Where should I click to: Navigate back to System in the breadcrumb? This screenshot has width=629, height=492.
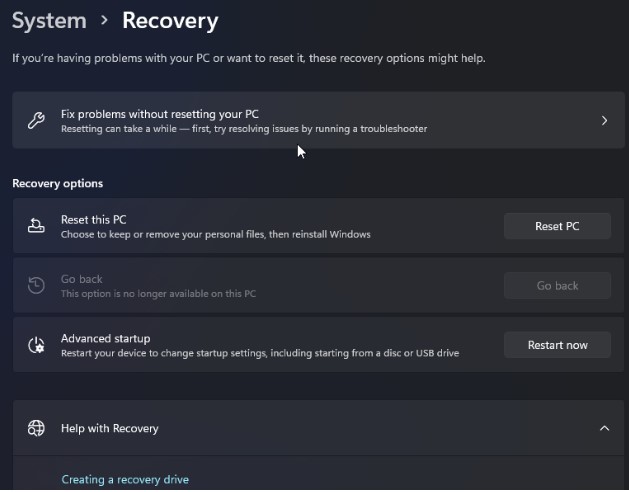pos(48,19)
